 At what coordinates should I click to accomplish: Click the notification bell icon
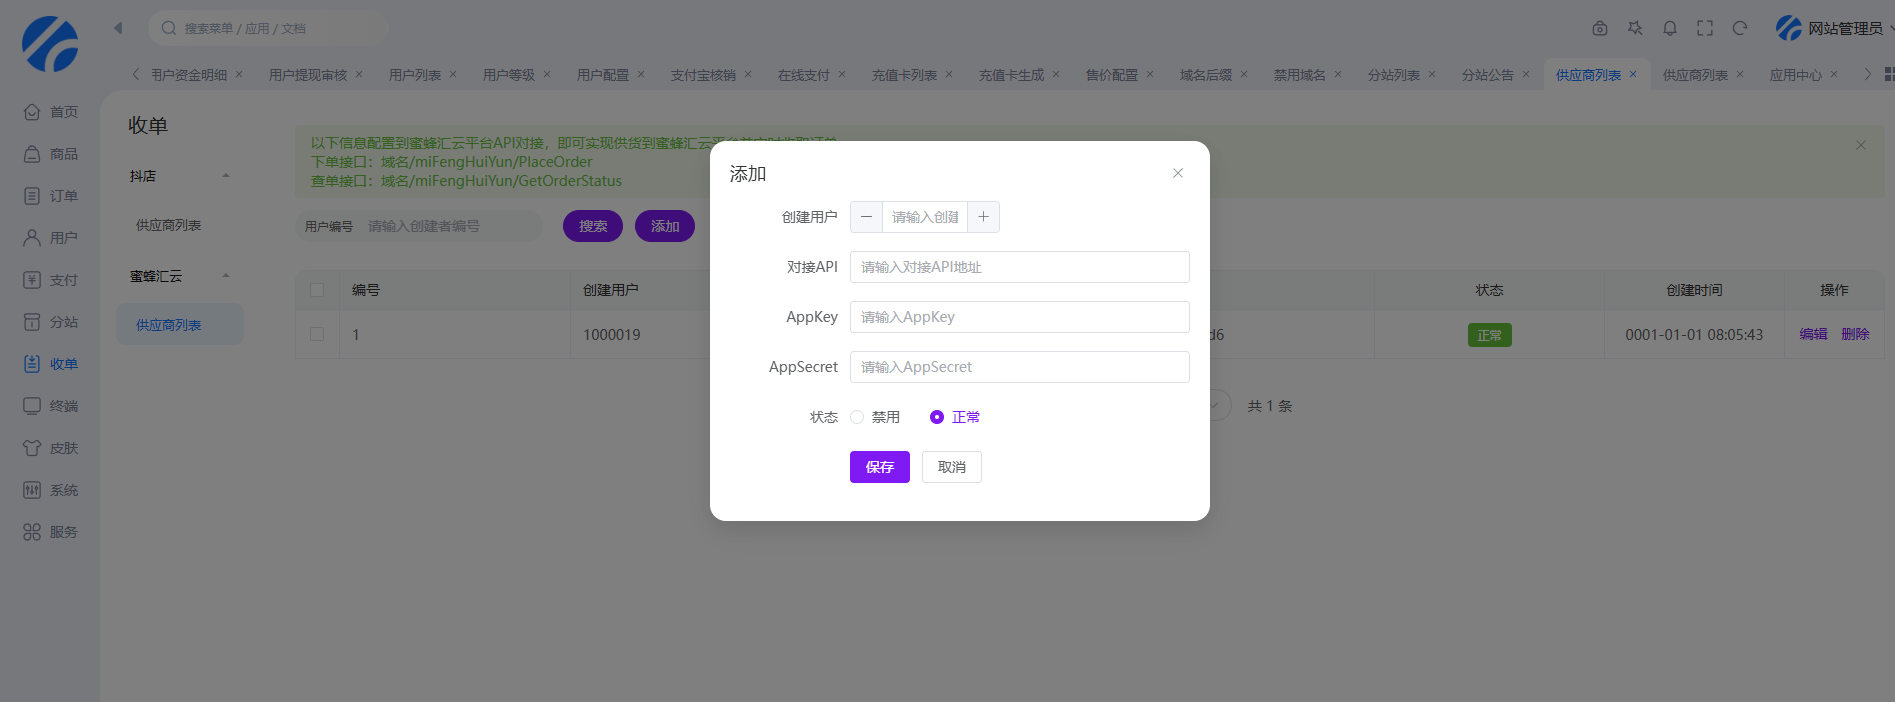[x=1670, y=28]
